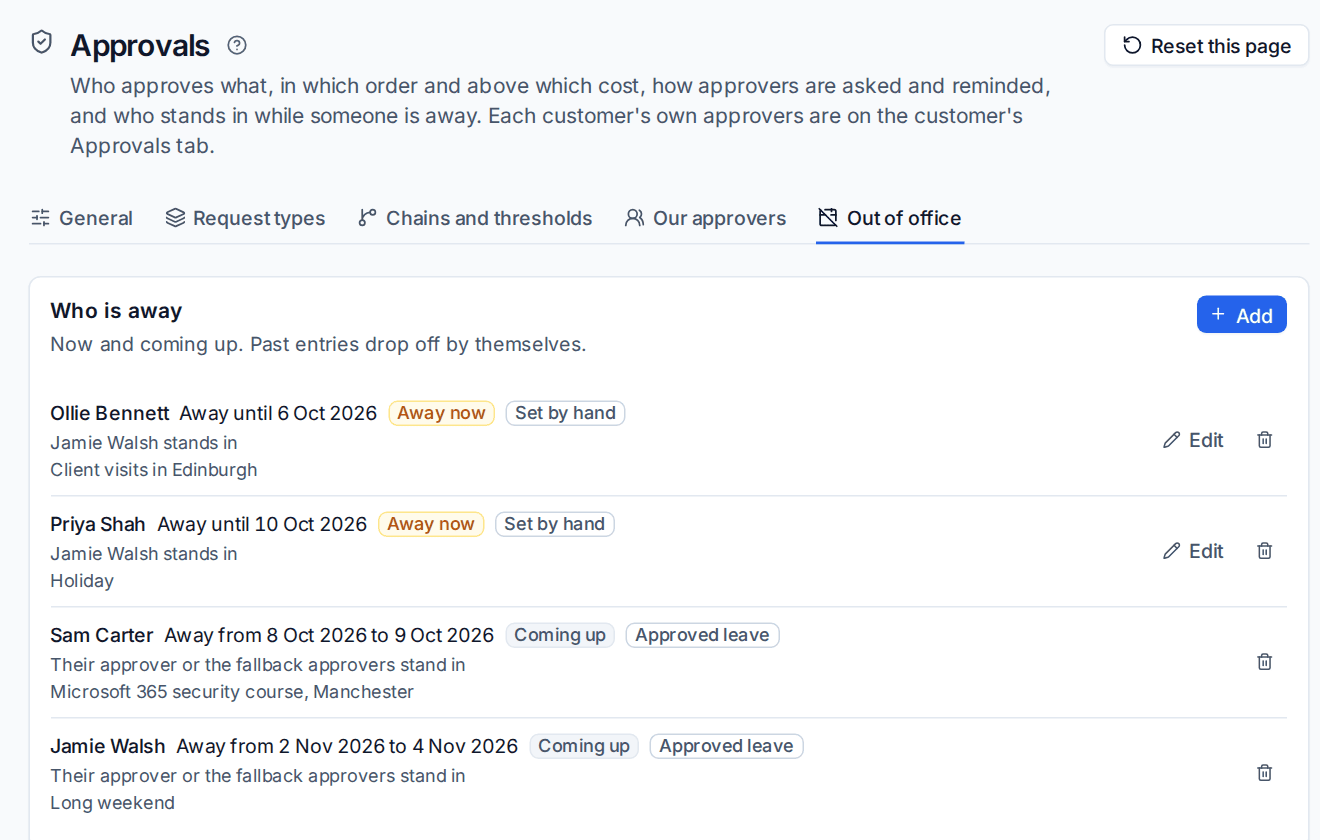Click the shield icon next to Approvals heading

tap(41, 42)
